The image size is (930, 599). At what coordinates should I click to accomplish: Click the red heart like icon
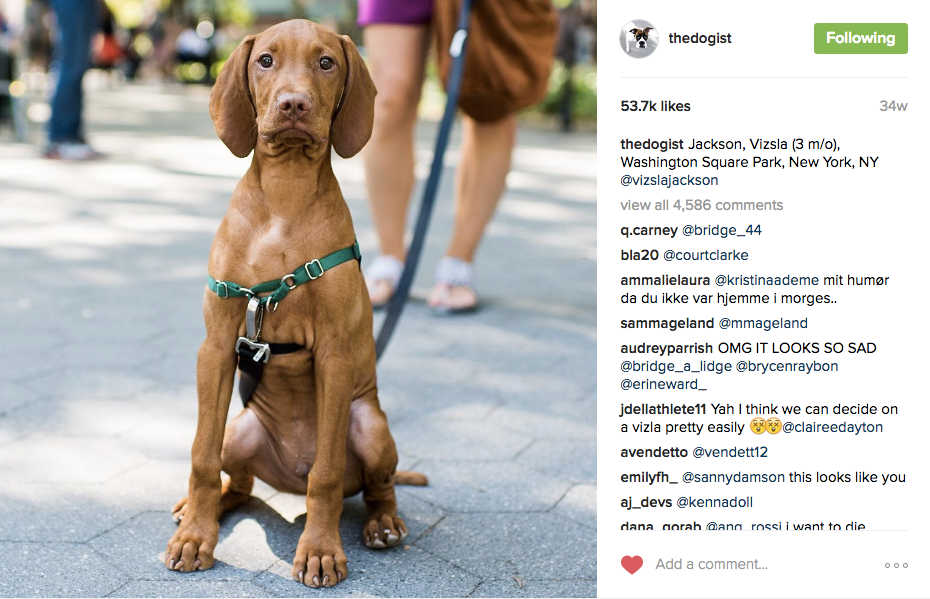(632, 565)
